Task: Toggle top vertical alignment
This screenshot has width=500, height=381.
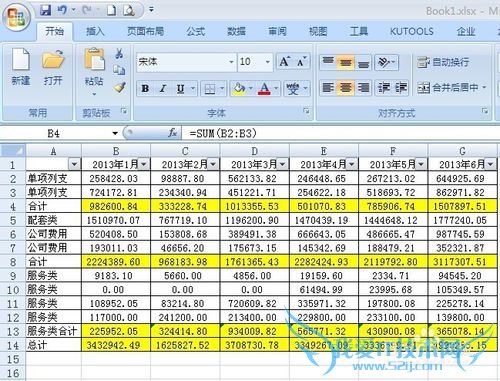Action: click(x=328, y=62)
